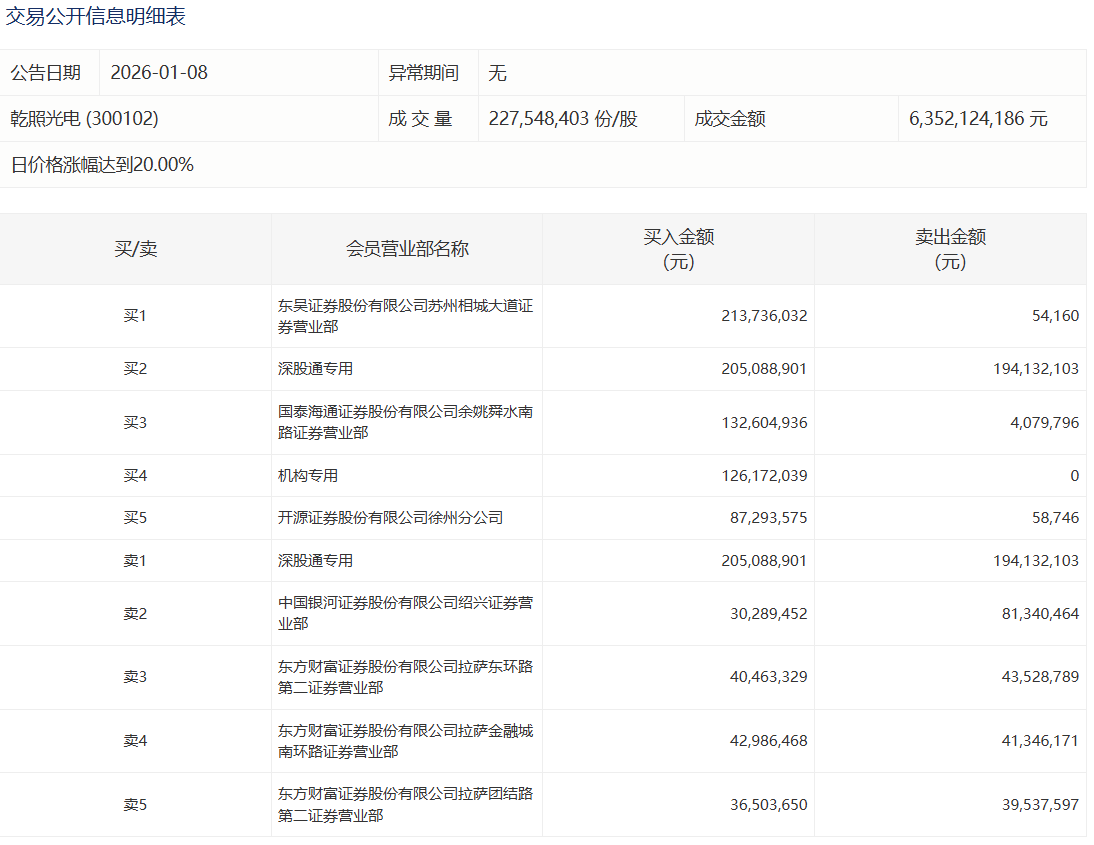Screen dimensions: 1094x845
Task: Click the 日价格涨幅达到20.00% reason text
Action: [102, 165]
